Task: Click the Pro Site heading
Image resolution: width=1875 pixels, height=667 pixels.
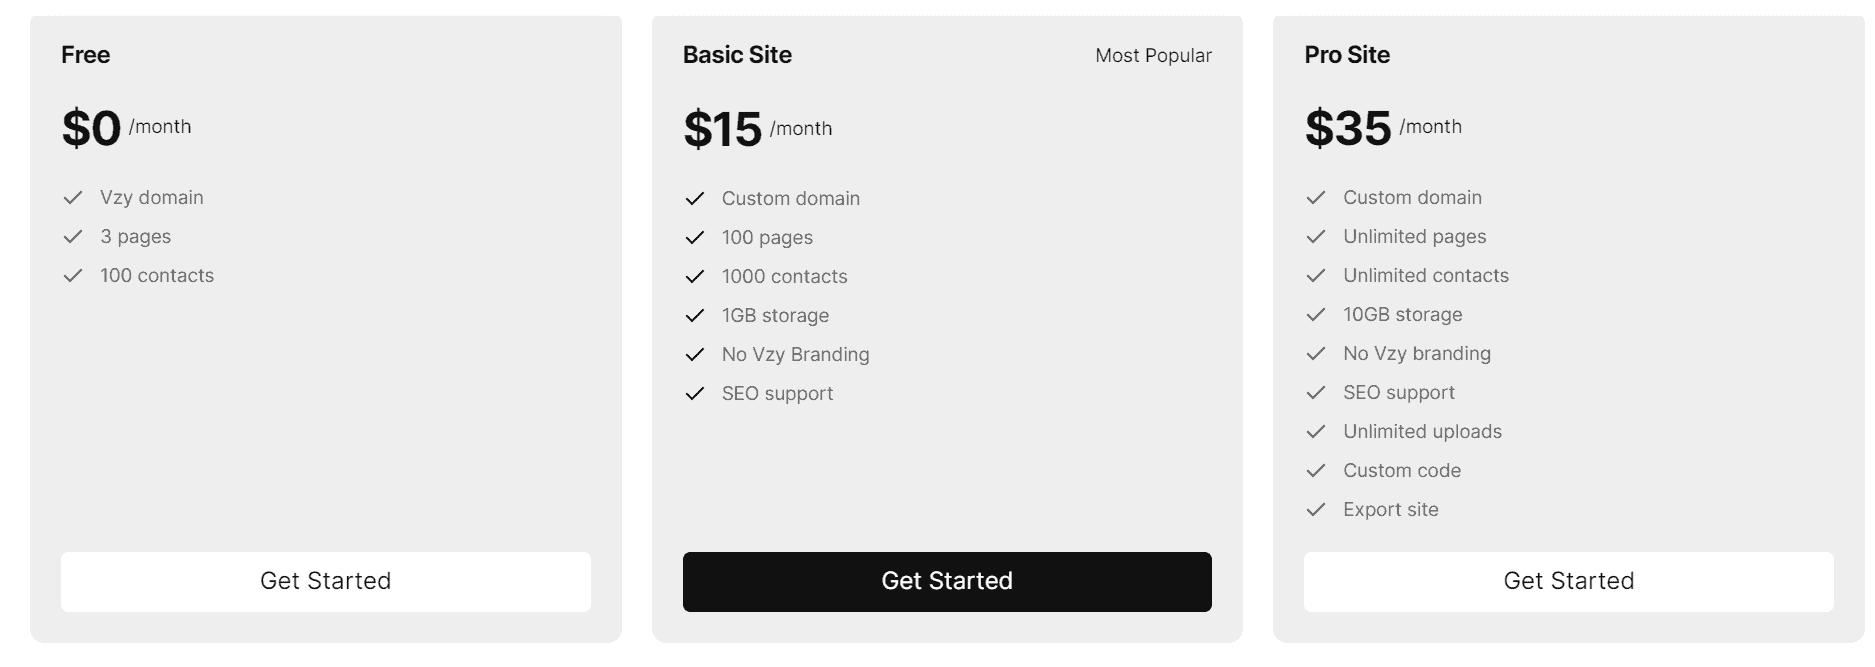Action: (1348, 55)
